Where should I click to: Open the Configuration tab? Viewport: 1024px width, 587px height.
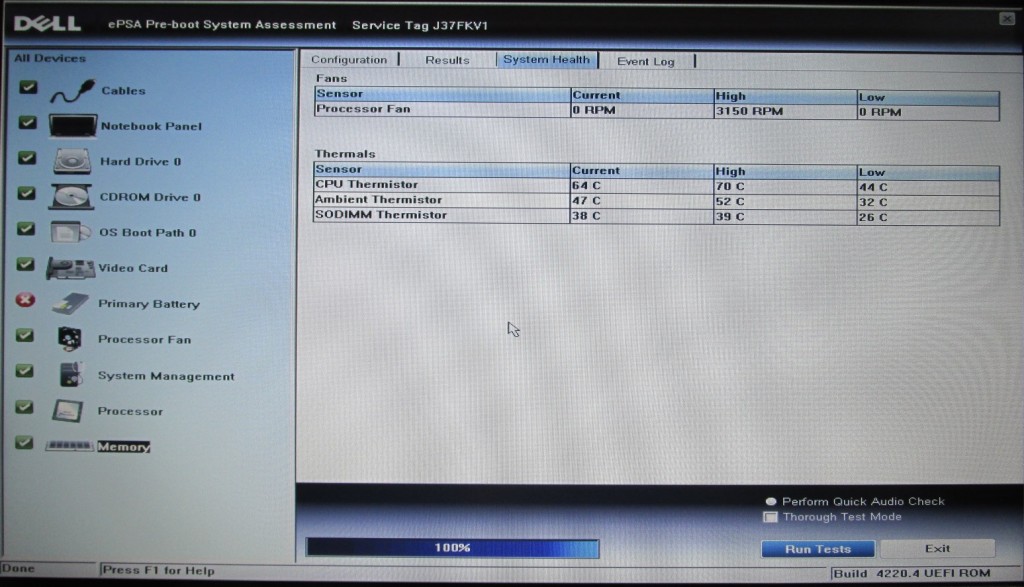[x=349, y=59]
